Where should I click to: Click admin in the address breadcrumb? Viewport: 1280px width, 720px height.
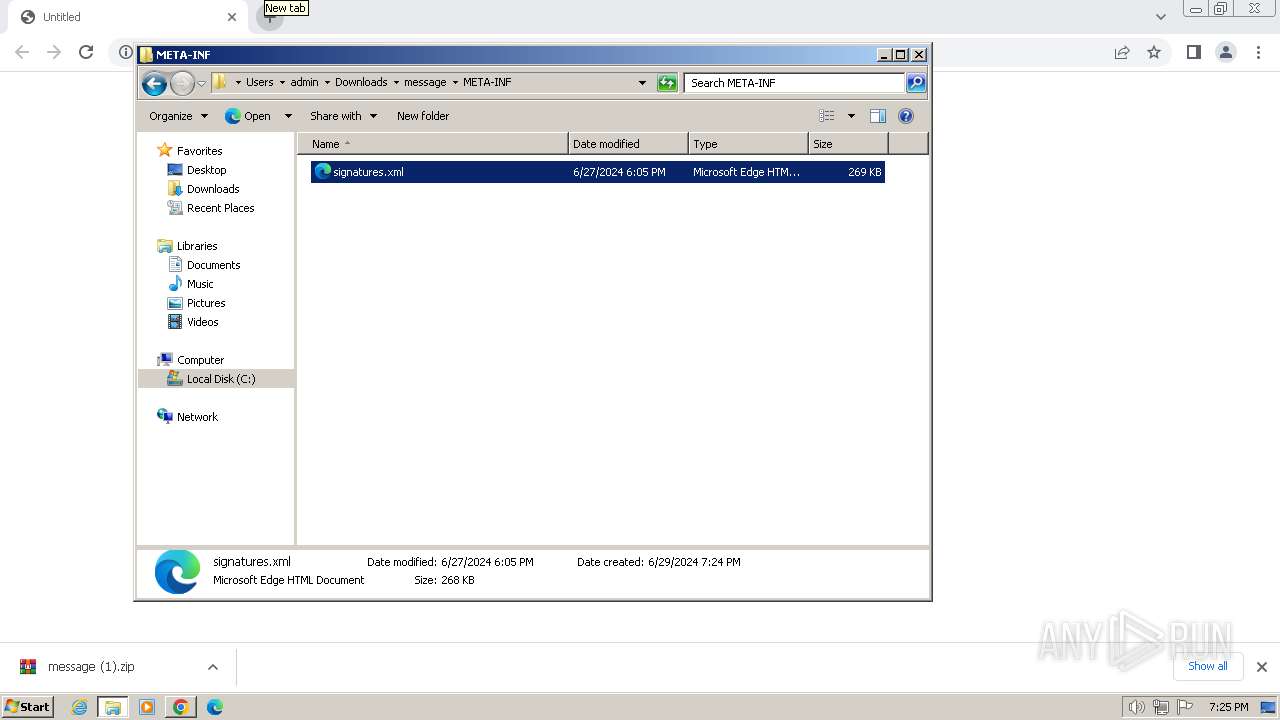point(304,82)
